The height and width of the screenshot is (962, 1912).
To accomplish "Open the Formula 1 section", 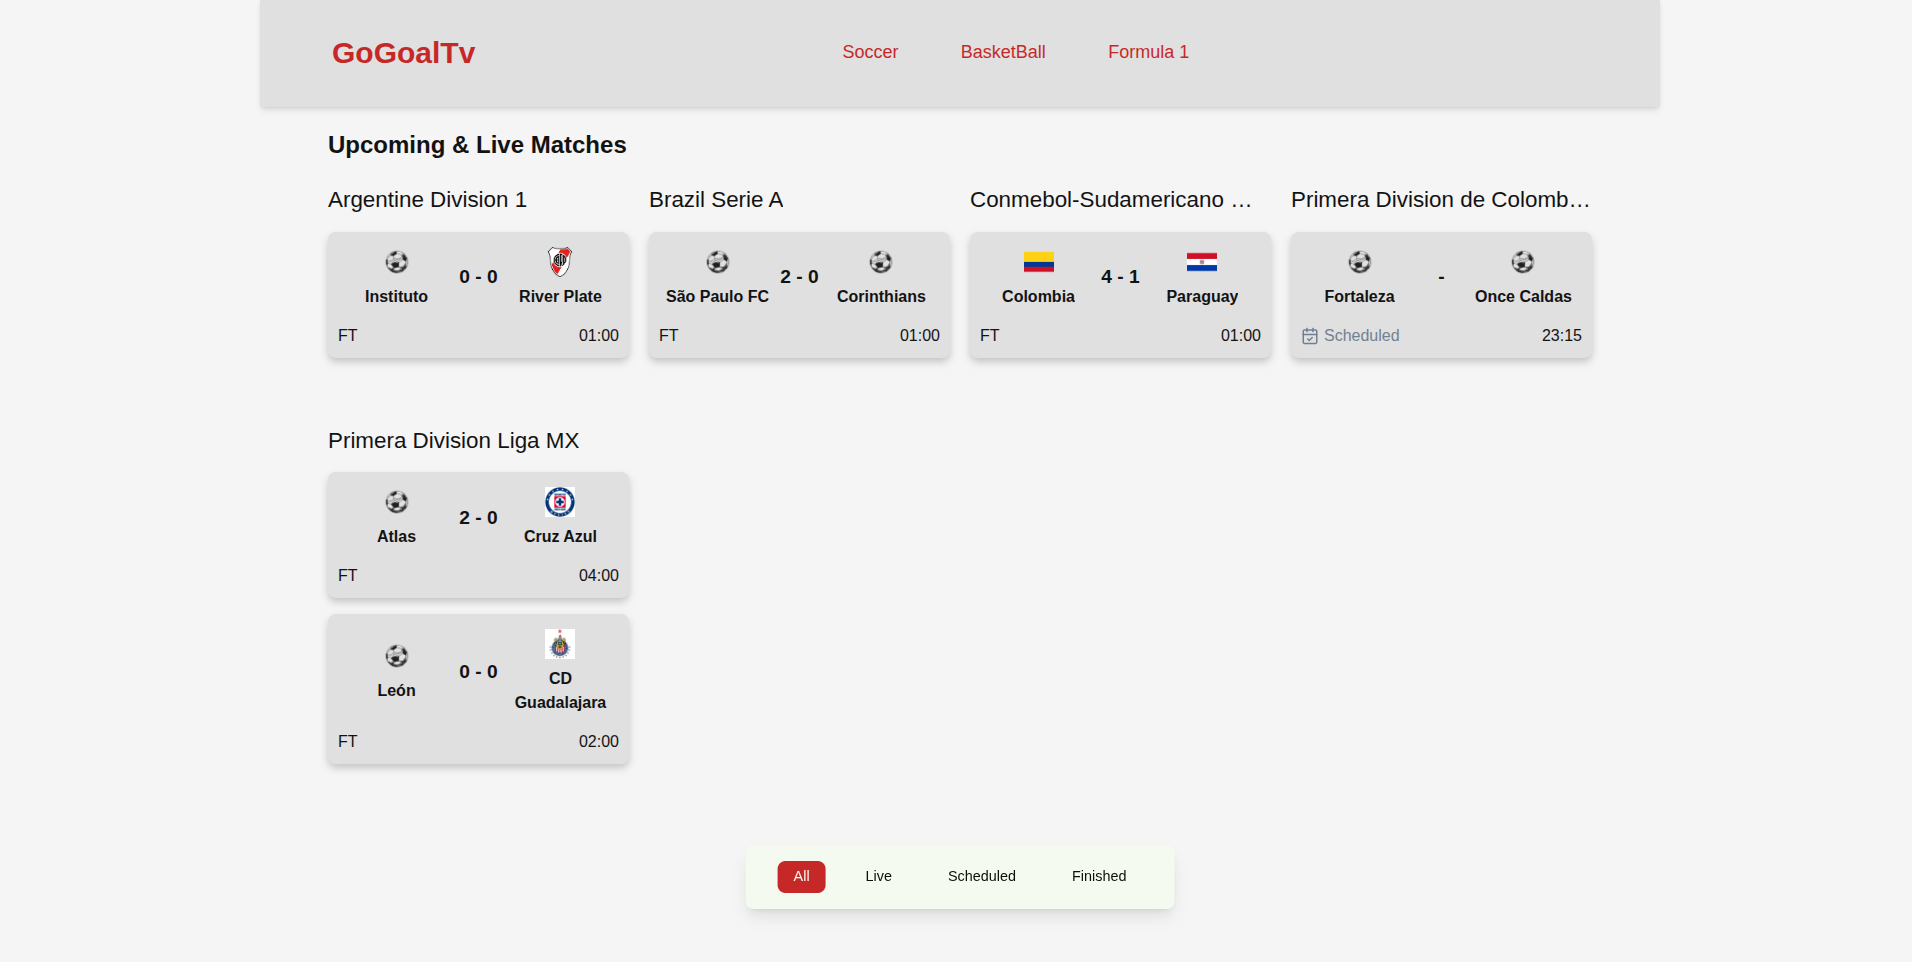I will (1148, 52).
